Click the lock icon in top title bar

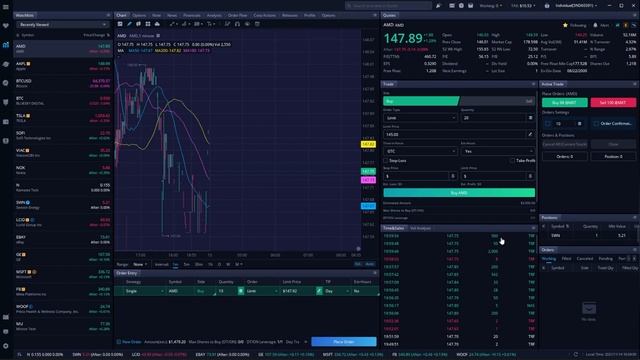click(x=547, y=6)
